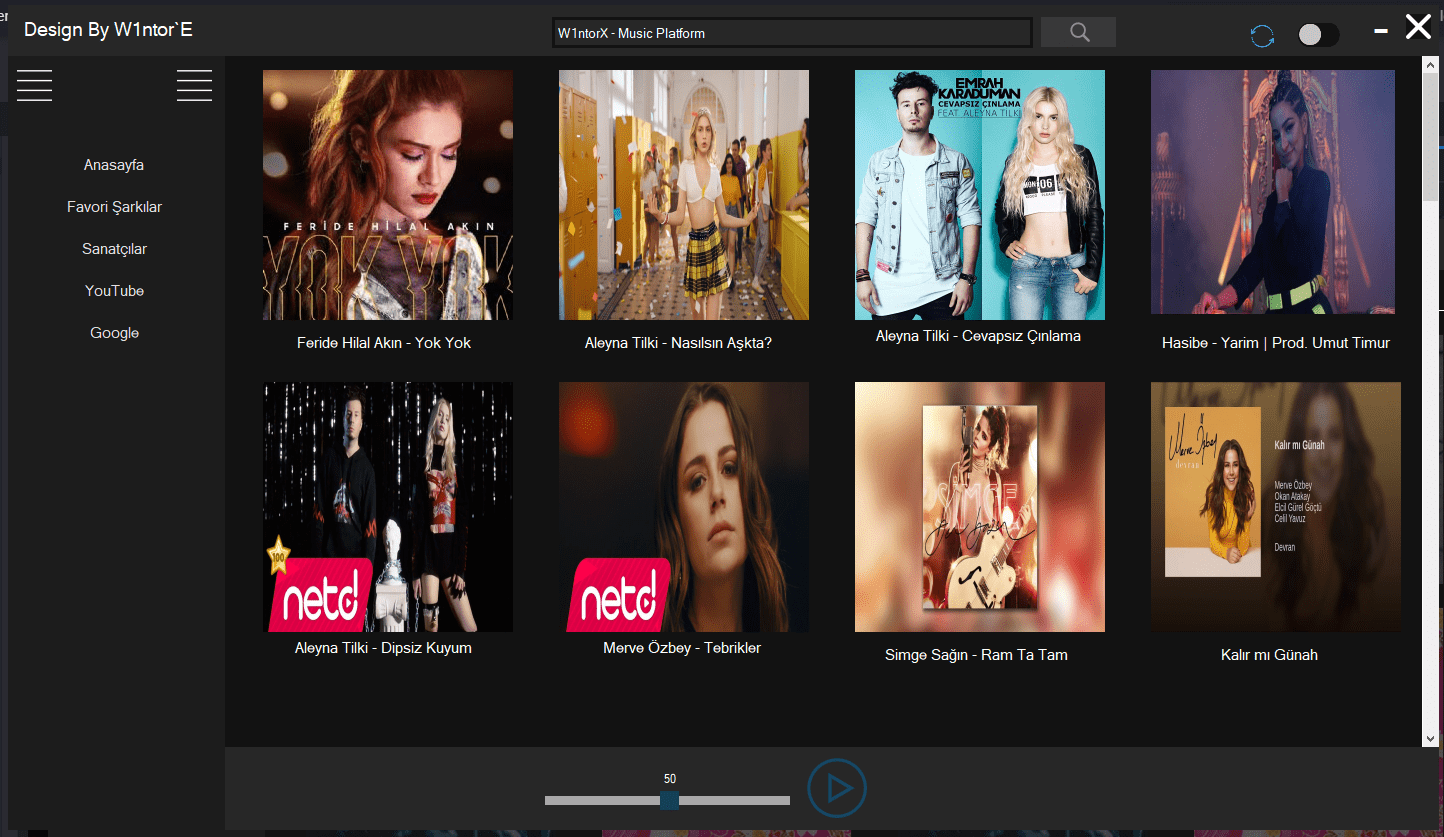
Task: Open Favori Şarkılar from the sidebar
Action: [x=114, y=207]
